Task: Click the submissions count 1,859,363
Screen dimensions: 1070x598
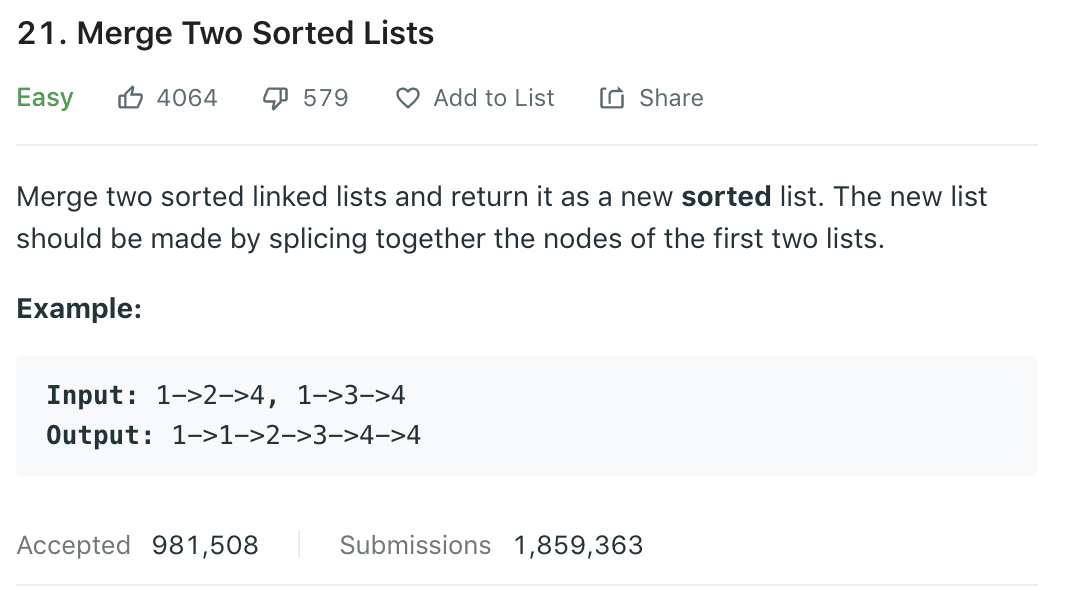Action: tap(579, 545)
